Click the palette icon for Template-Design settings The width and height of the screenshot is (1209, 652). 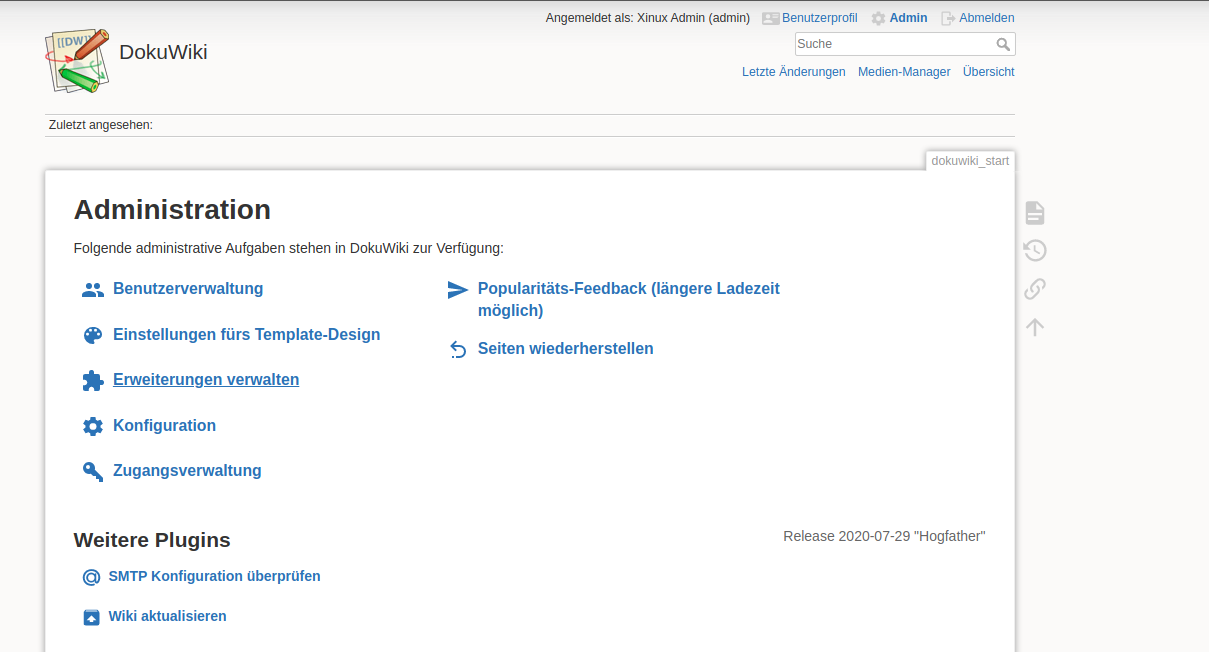click(92, 334)
